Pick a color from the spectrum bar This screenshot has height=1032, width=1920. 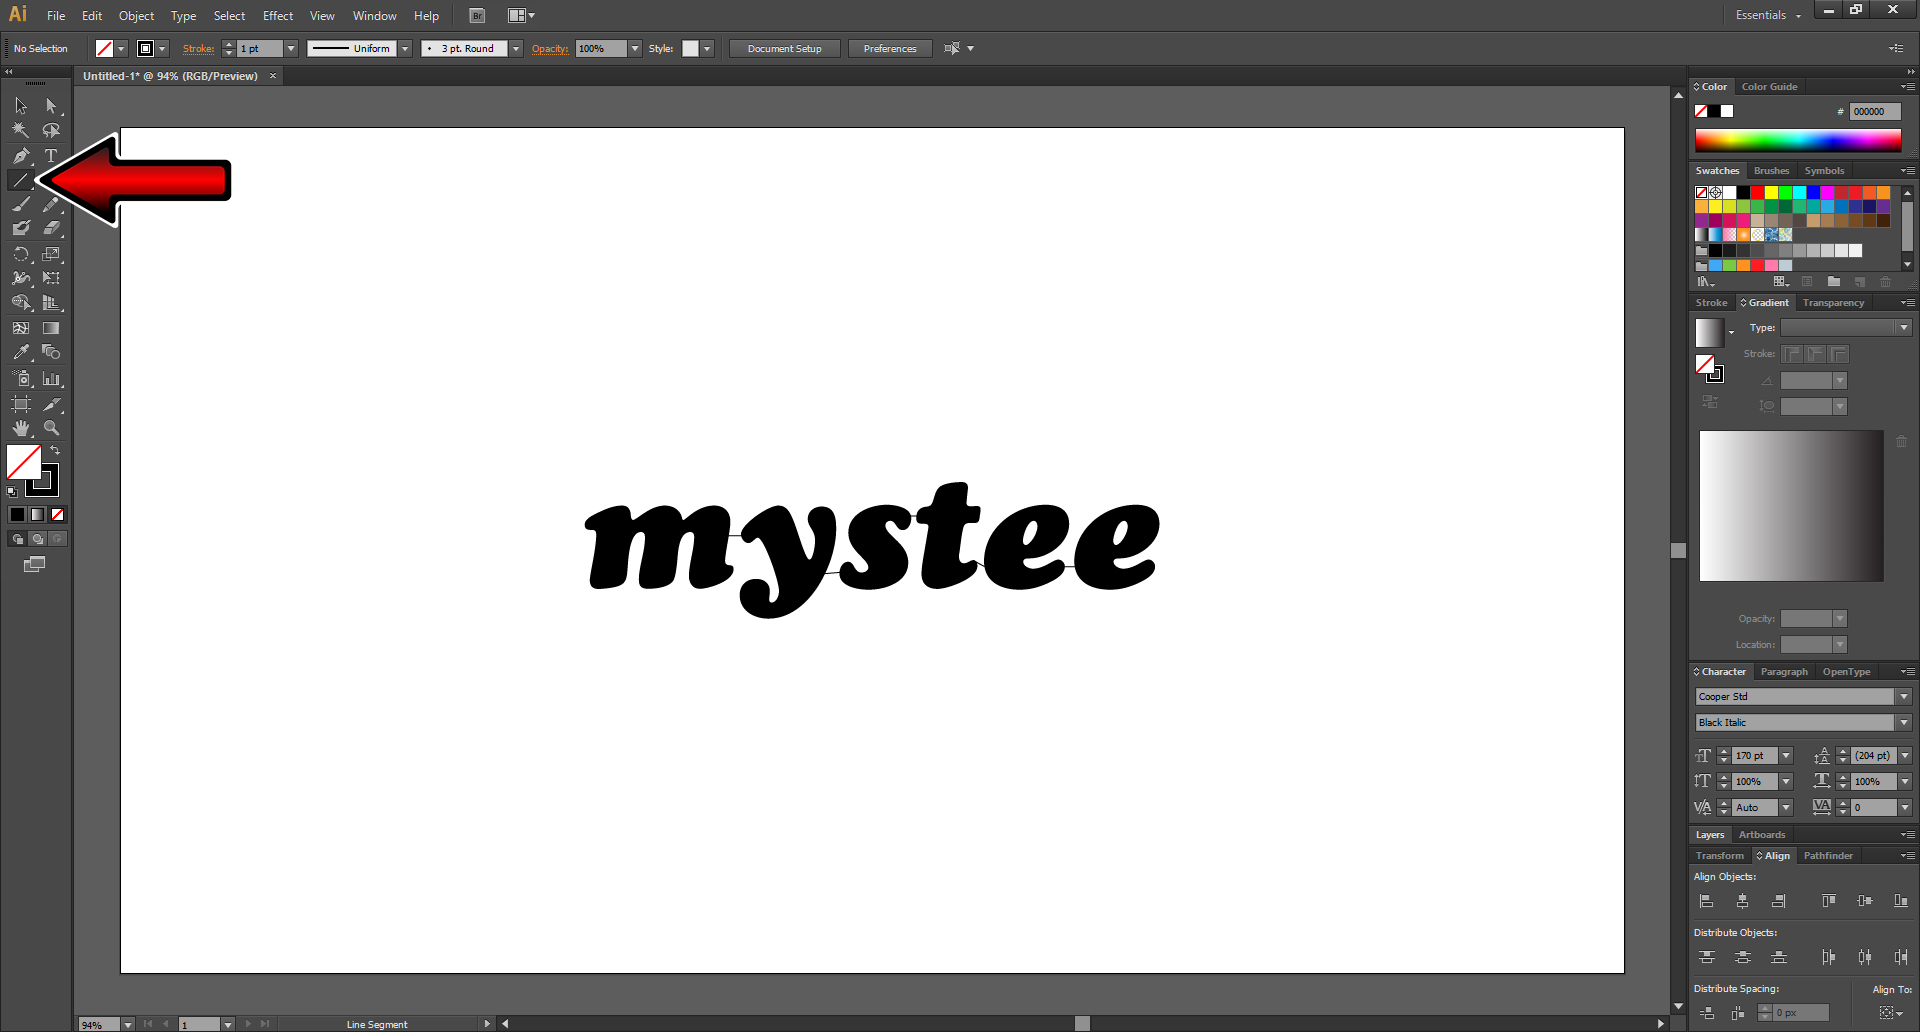(1798, 141)
